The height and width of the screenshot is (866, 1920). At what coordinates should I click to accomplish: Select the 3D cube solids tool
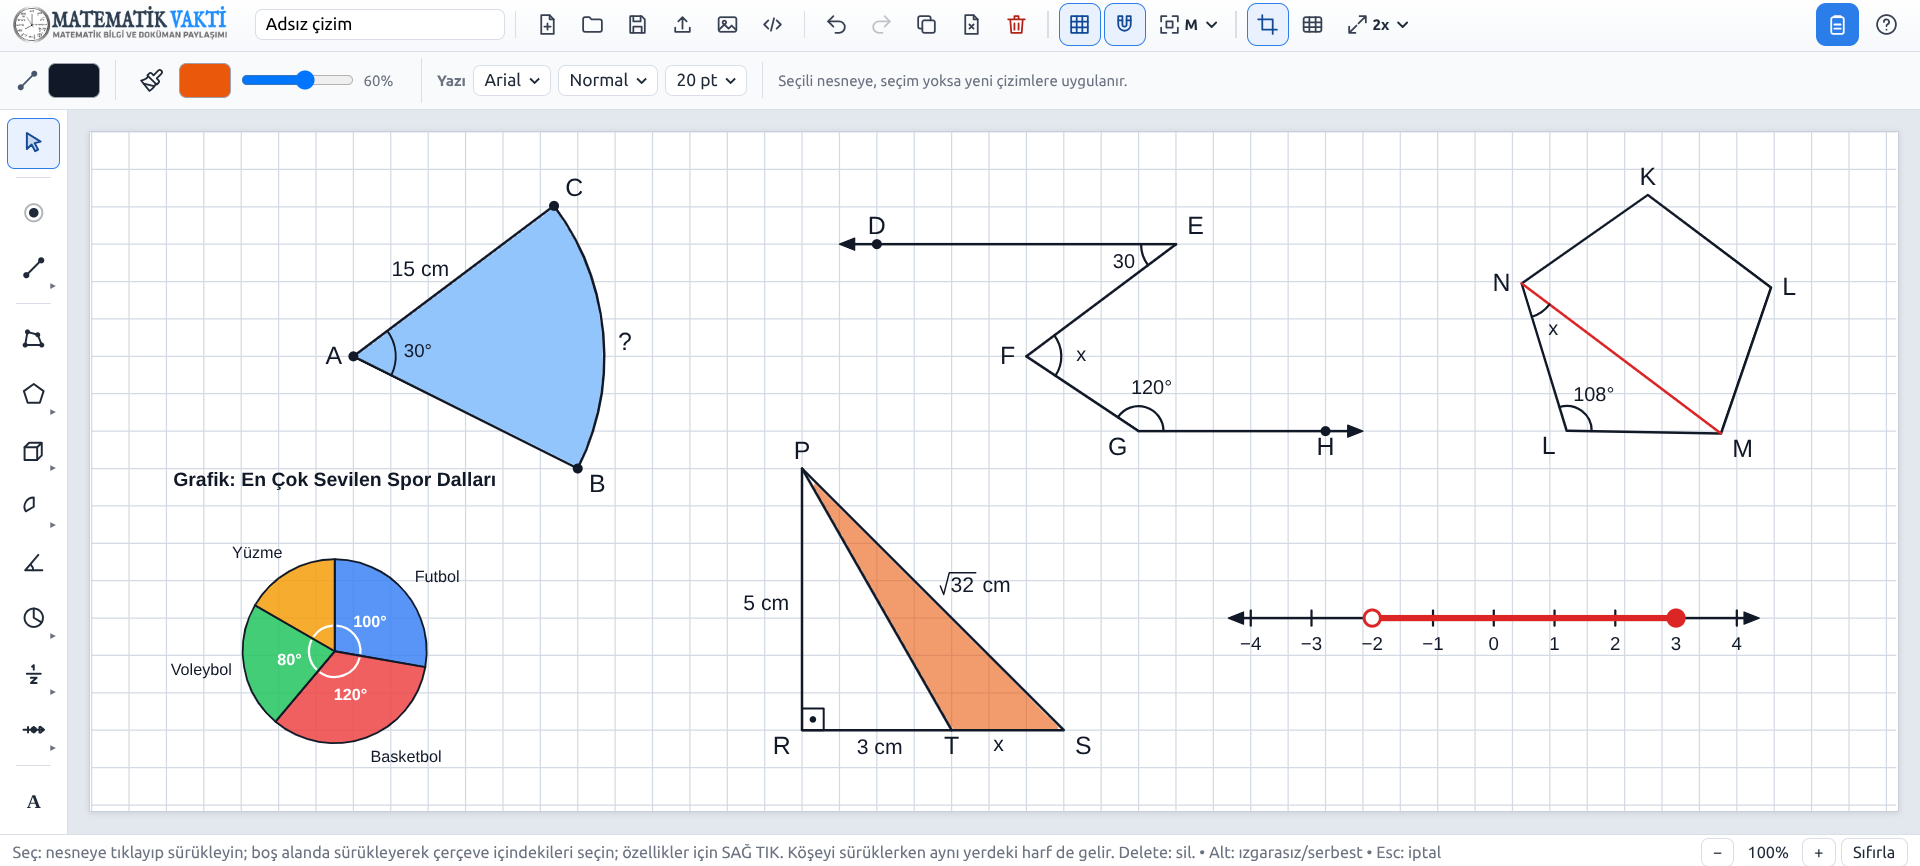[x=33, y=451]
